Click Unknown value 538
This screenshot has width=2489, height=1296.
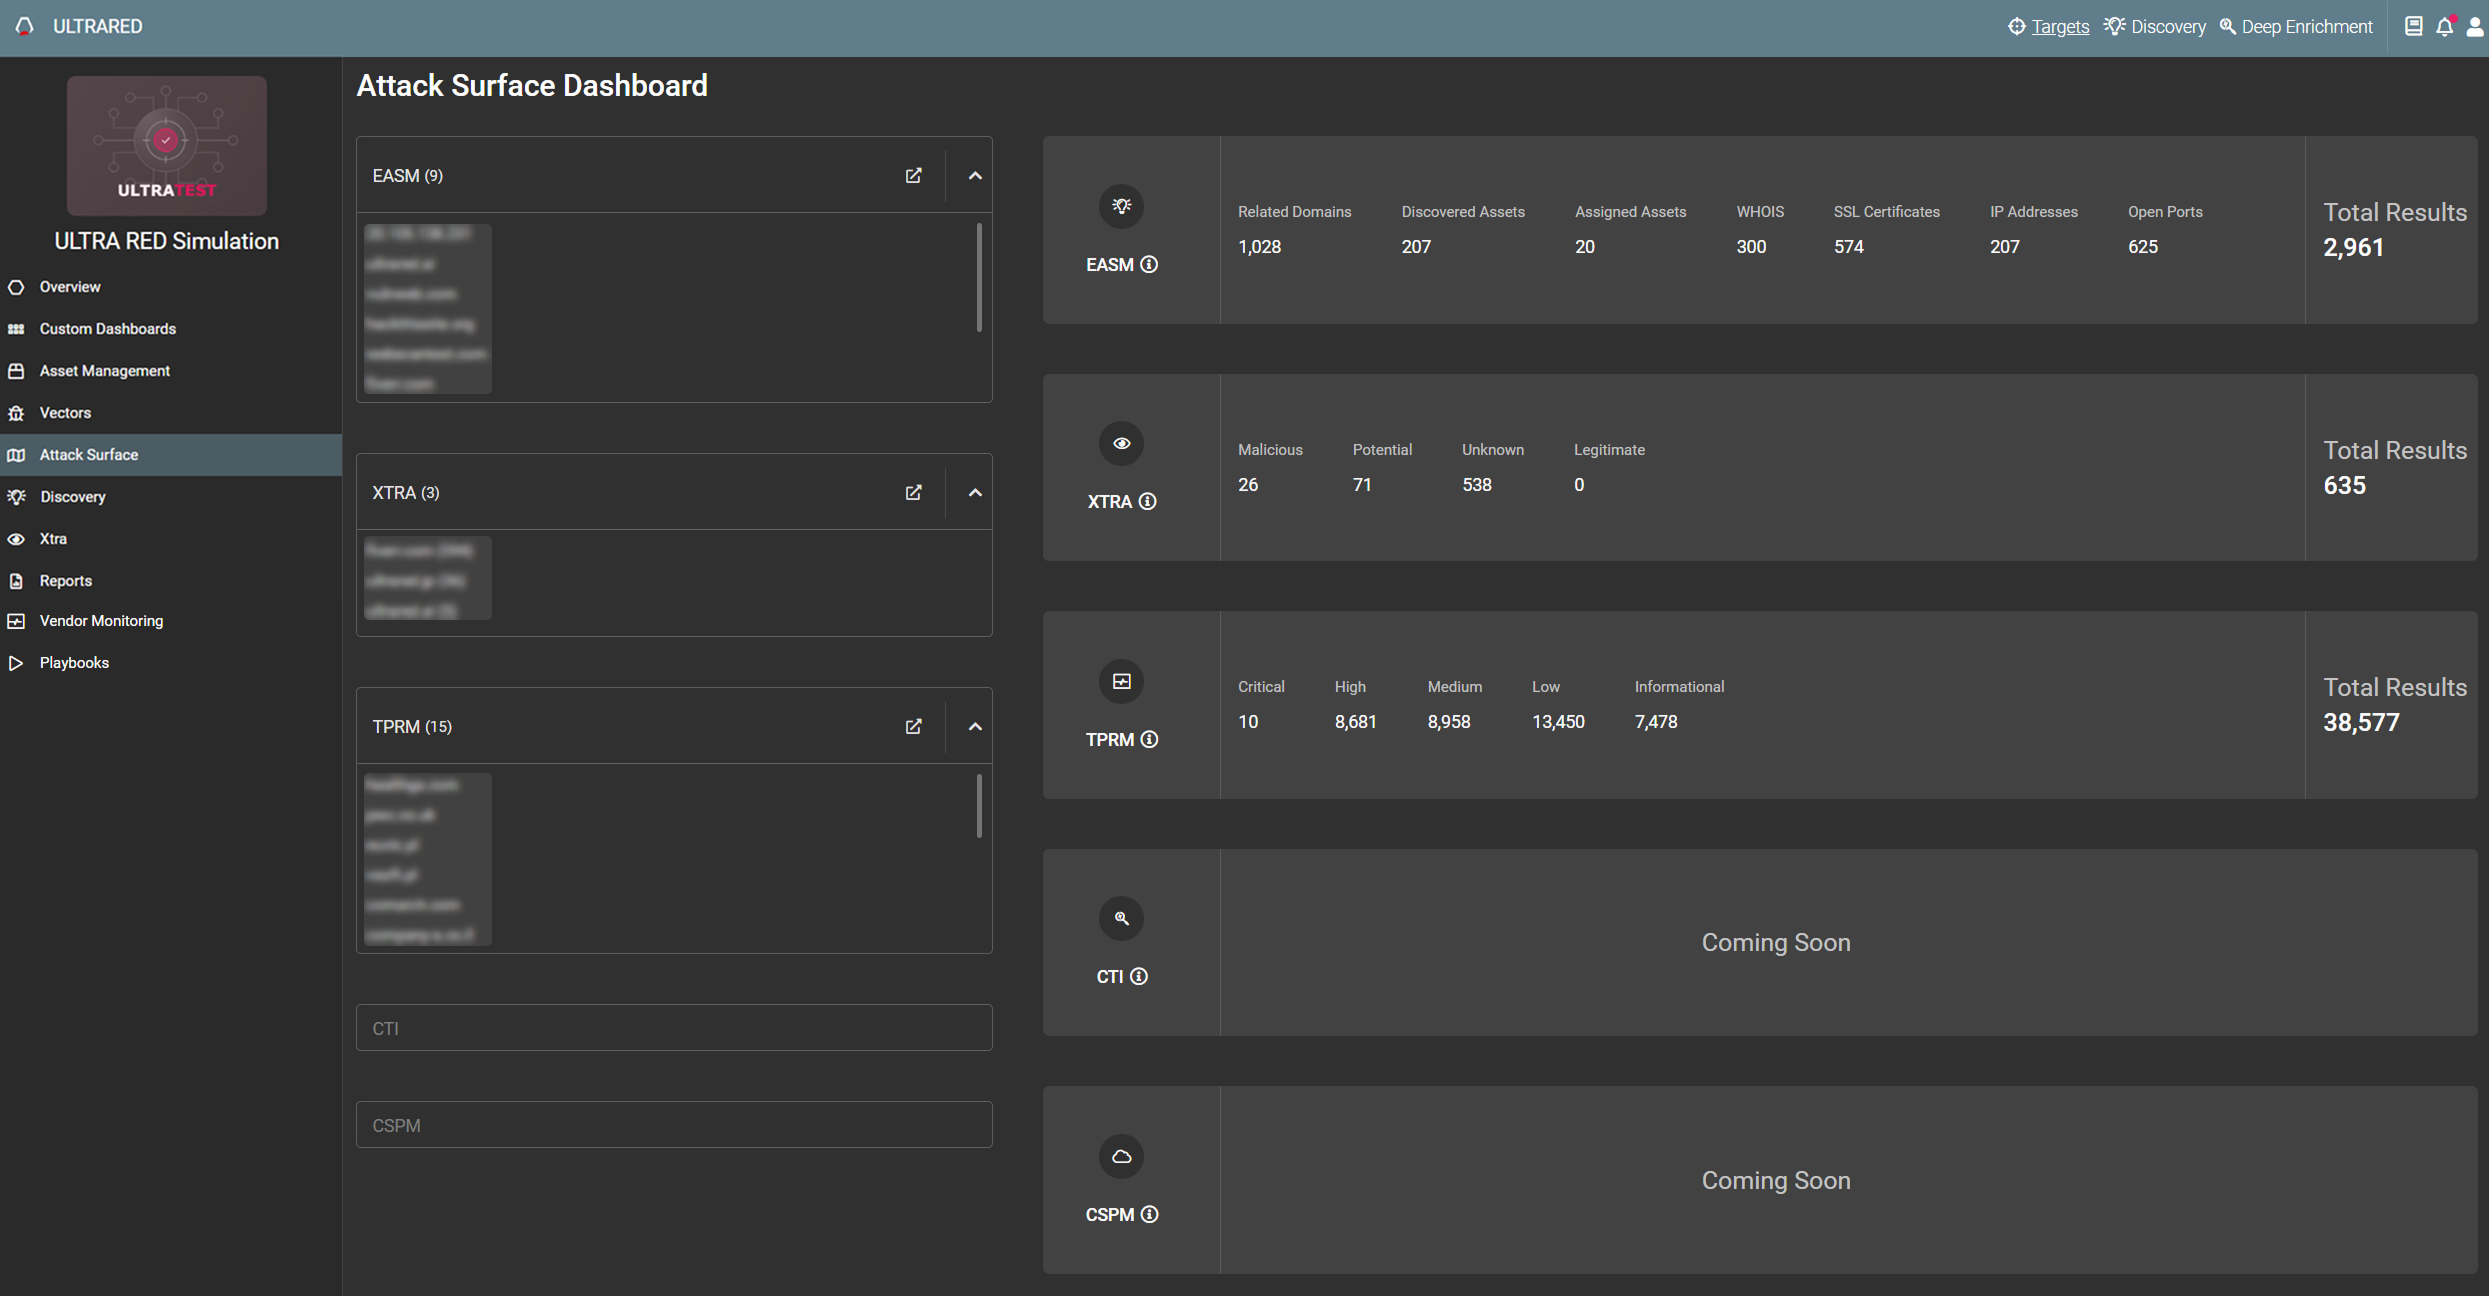click(1476, 485)
